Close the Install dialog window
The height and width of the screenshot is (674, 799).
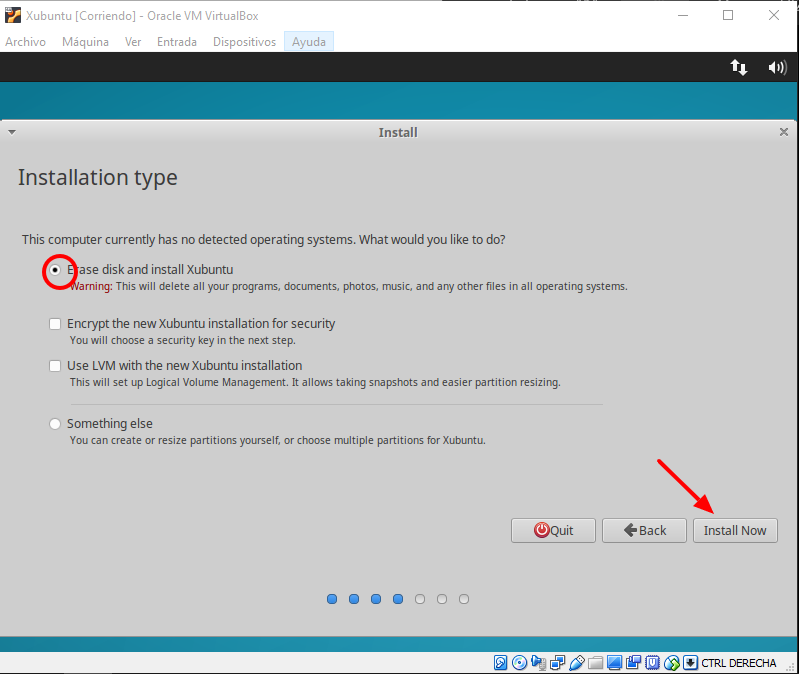click(784, 132)
